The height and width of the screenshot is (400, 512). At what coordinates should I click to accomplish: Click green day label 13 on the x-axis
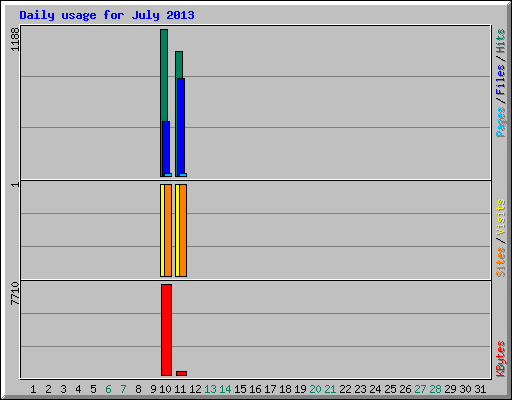point(210,389)
